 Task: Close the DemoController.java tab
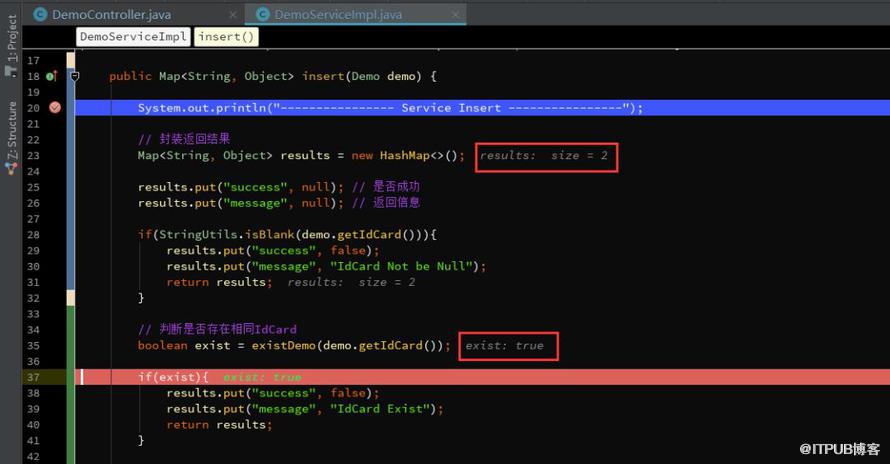click(x=233, y=15)
